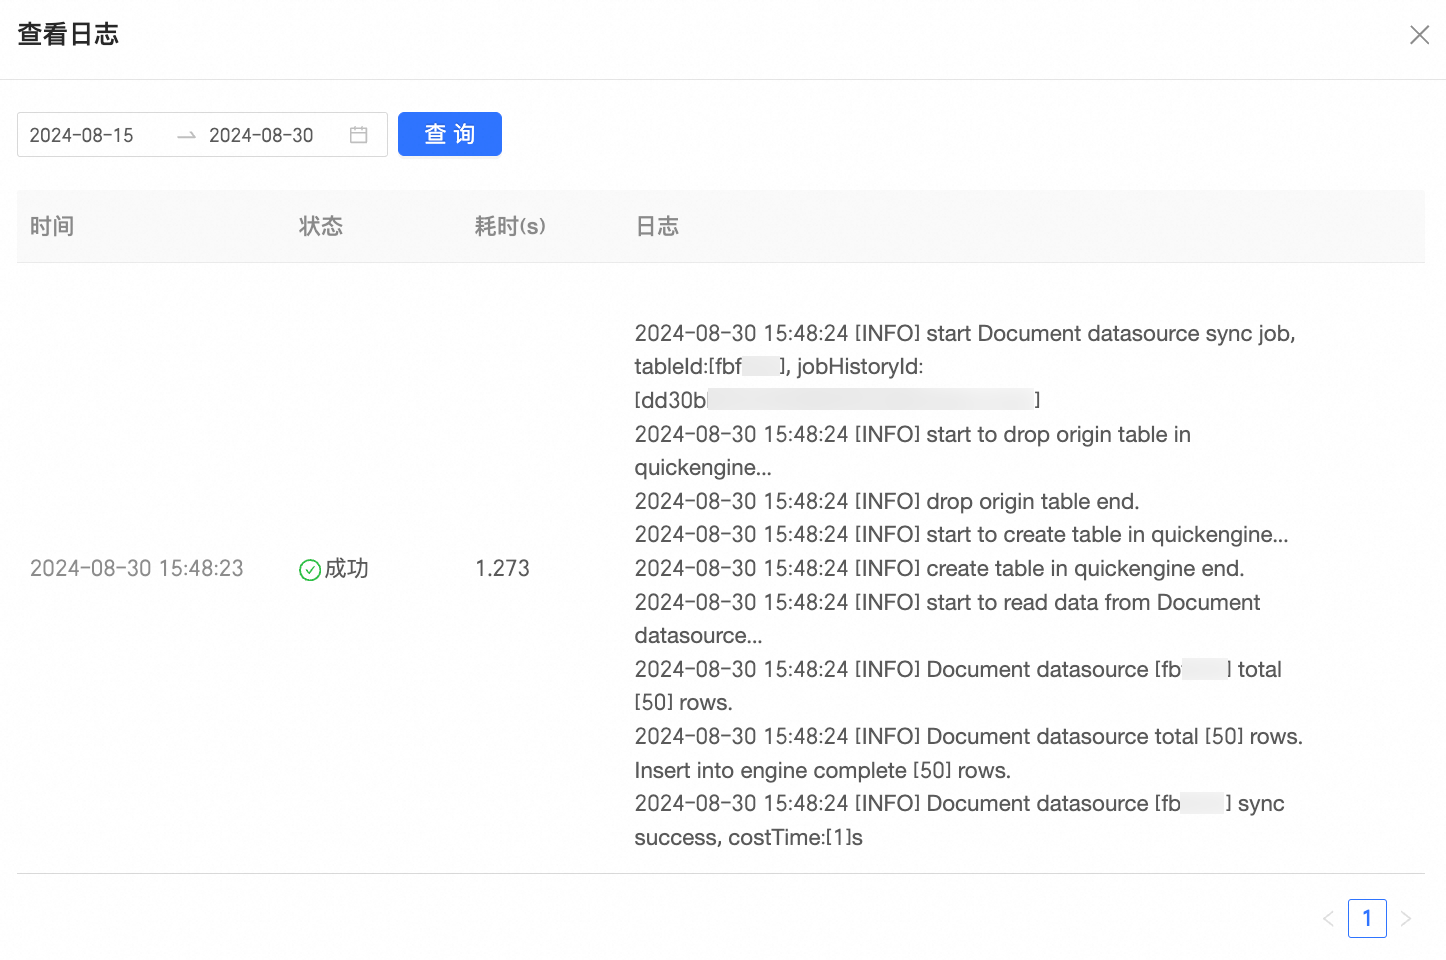Click the 成功 status text
The width and height of the screenshot is (1446, 960).
point(347,568)
